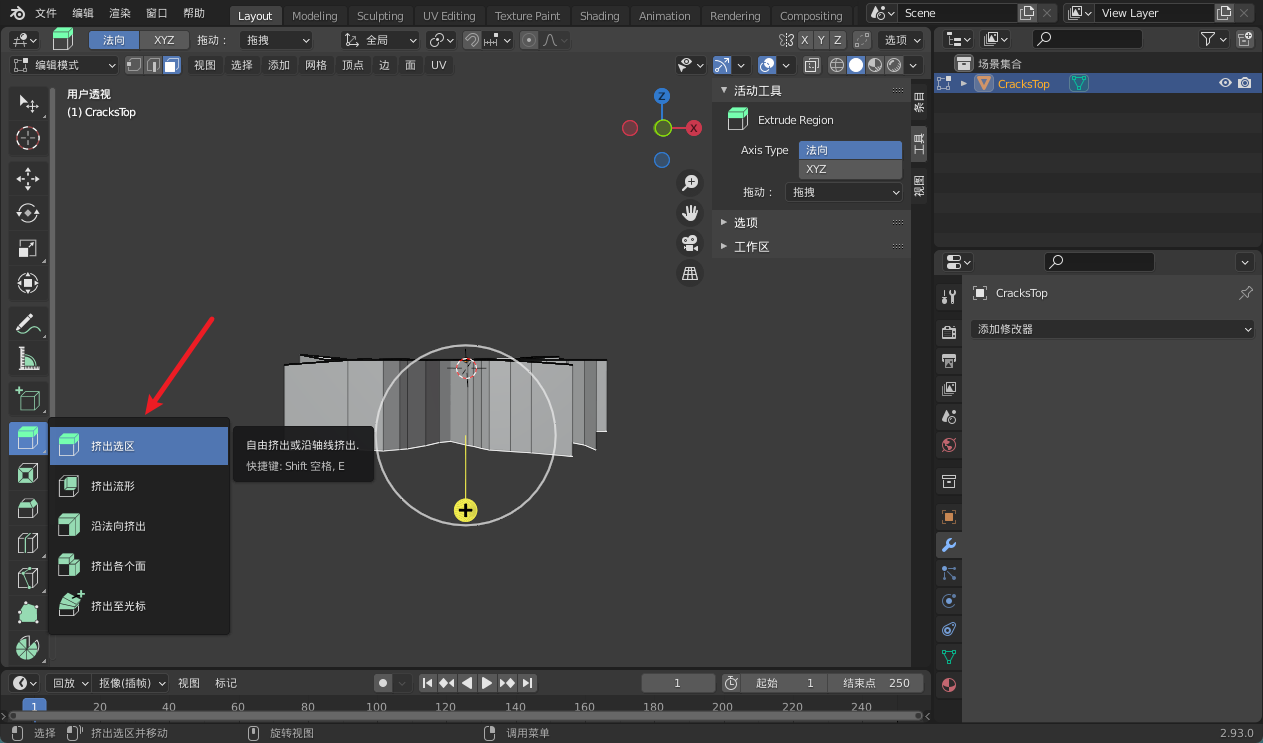Screen dimensions: 1263x743
Task: Choose 挤出流形 from the extrude flyout
Action: pyautogui.click(x=140, y=486)
